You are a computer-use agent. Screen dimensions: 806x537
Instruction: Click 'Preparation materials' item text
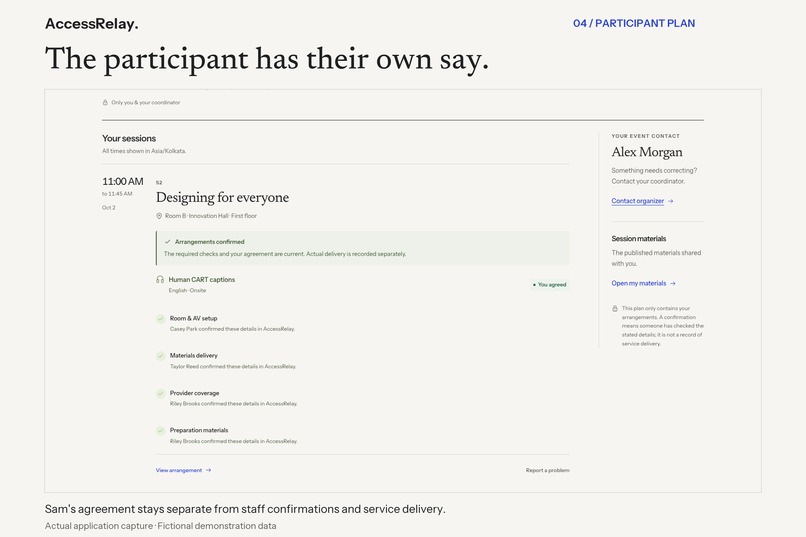tap(199, 430)
